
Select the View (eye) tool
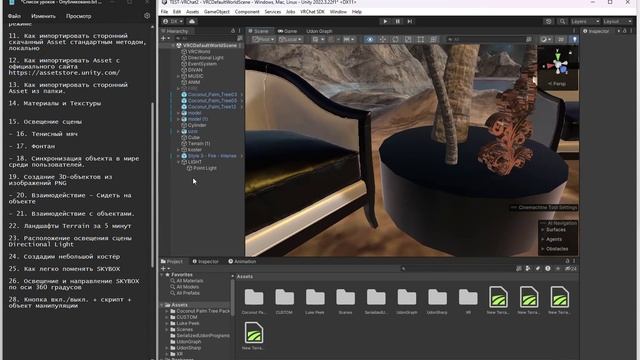370,39
